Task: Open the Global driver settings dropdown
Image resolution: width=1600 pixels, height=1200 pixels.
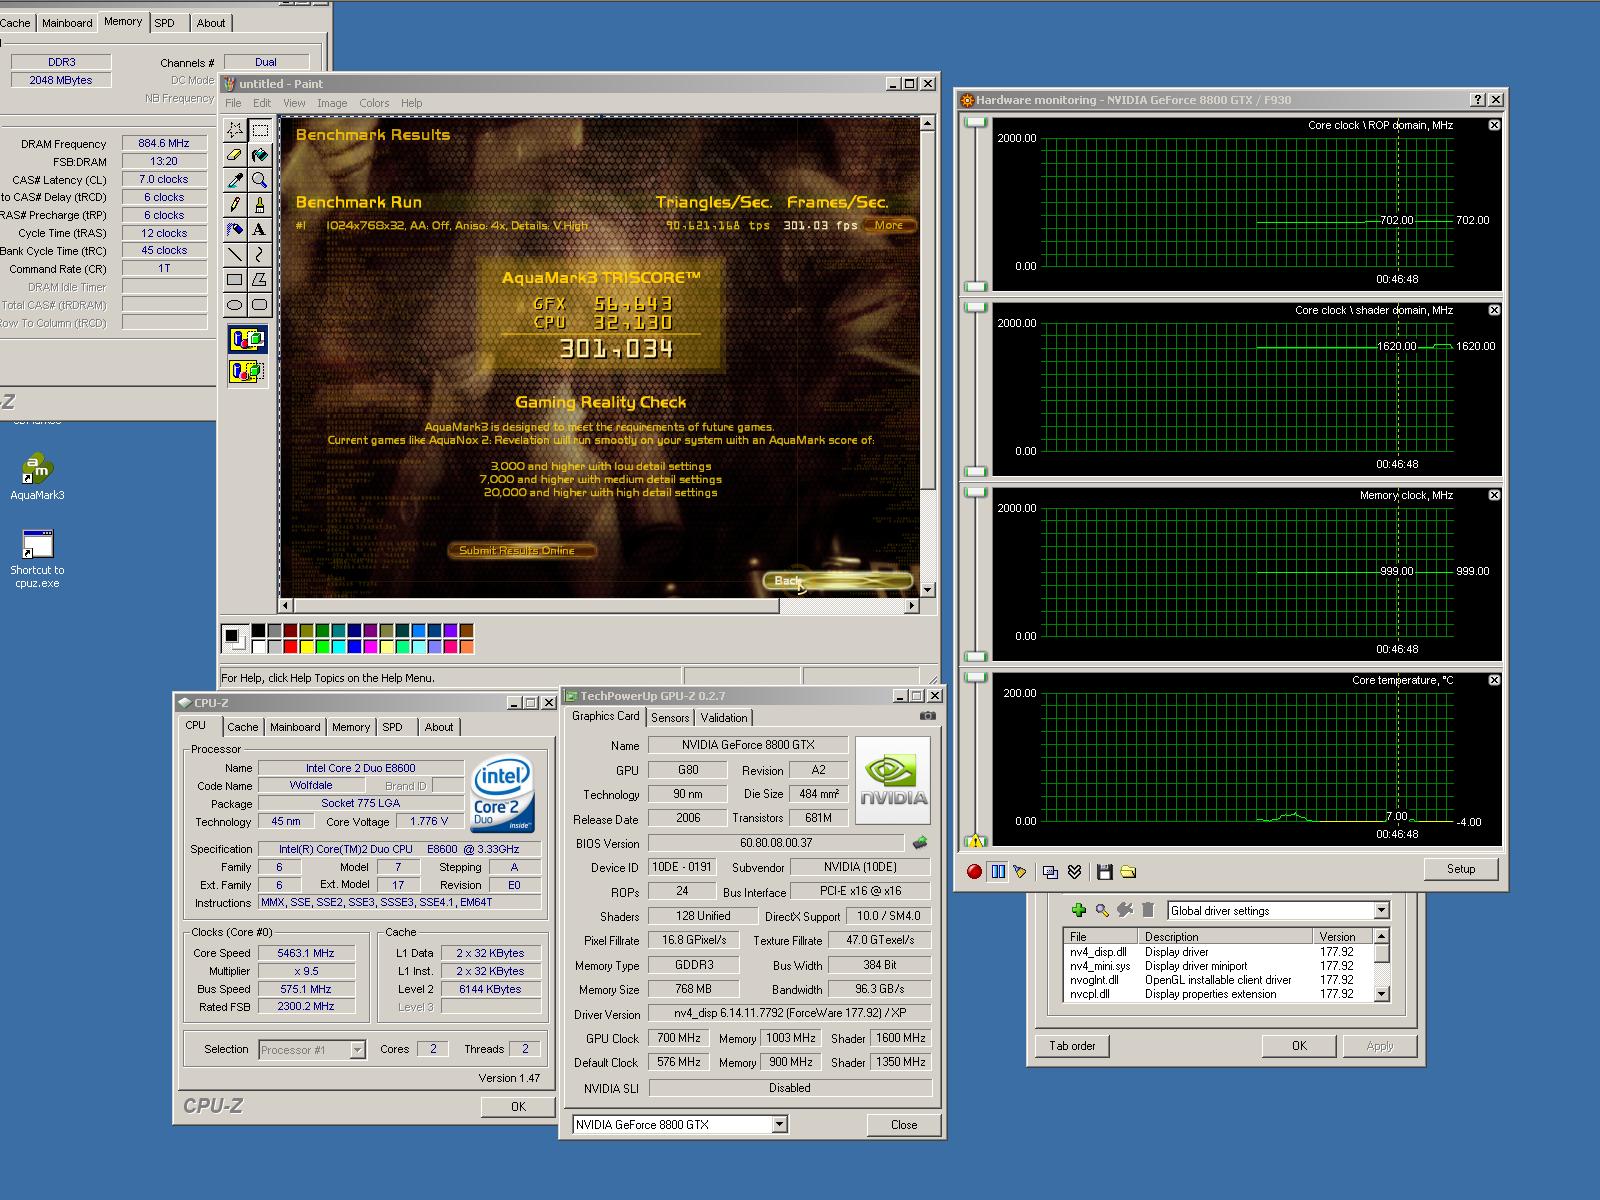Action: (x=1381, y=910)
